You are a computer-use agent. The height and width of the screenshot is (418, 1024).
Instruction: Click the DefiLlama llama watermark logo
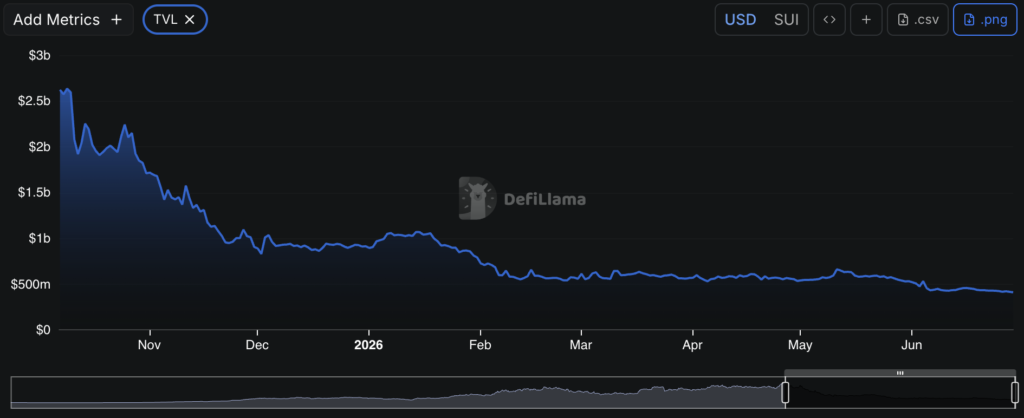(477, 198)
